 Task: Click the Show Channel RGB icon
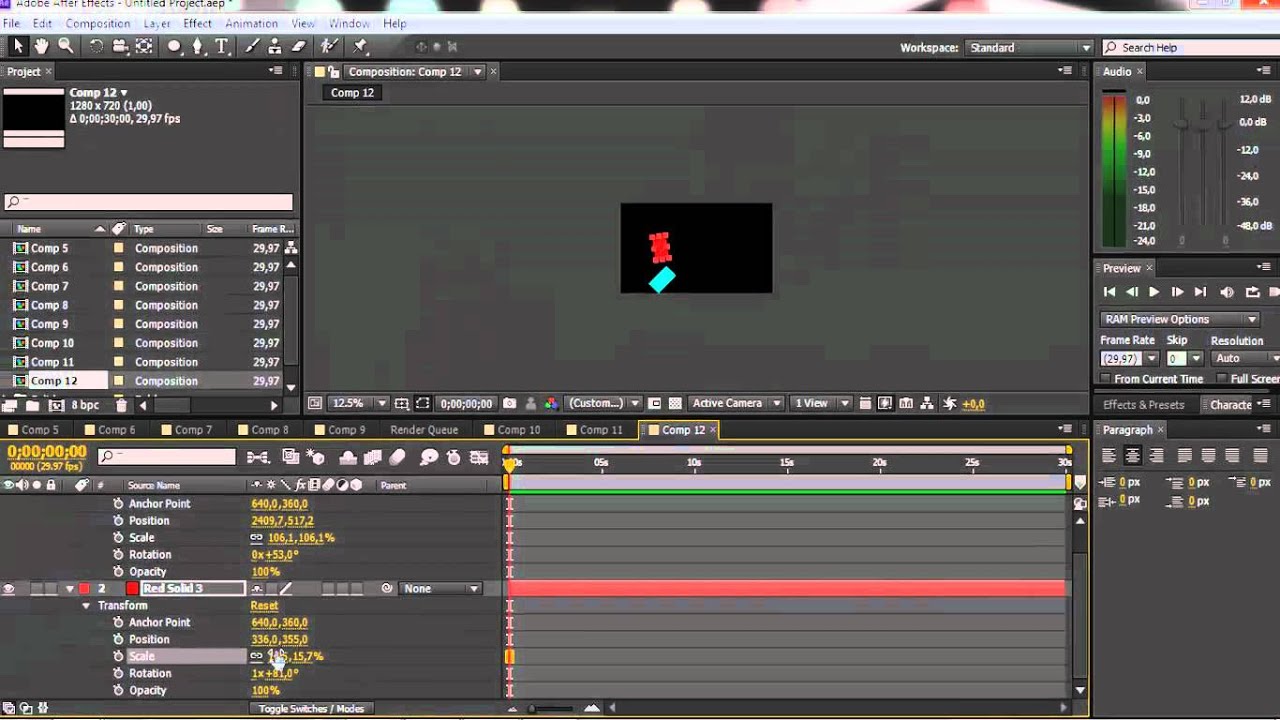click(551, 404)
